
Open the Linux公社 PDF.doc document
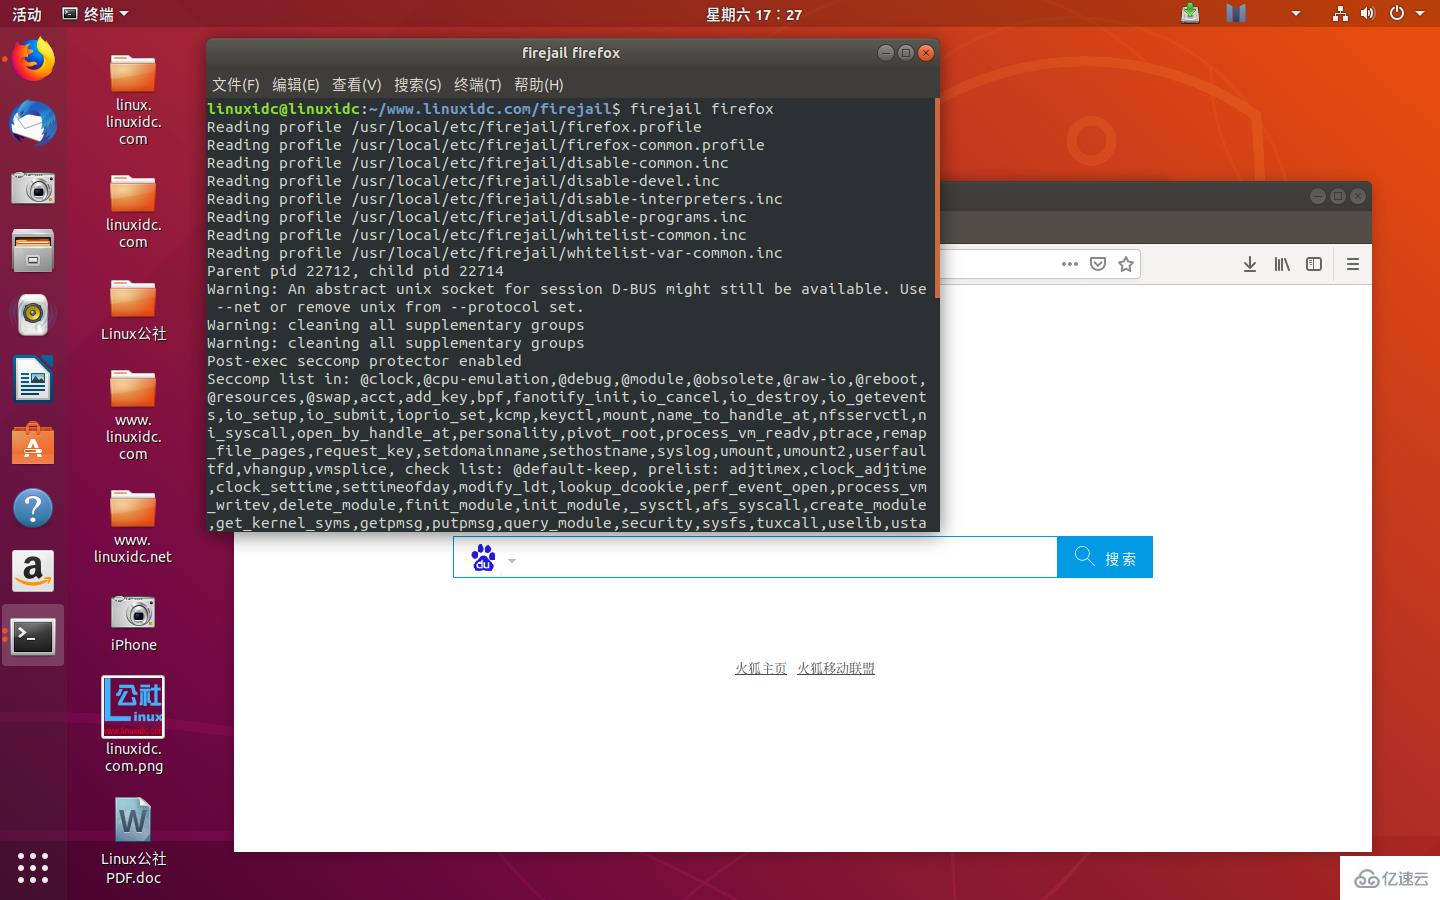tap(133, 841)
